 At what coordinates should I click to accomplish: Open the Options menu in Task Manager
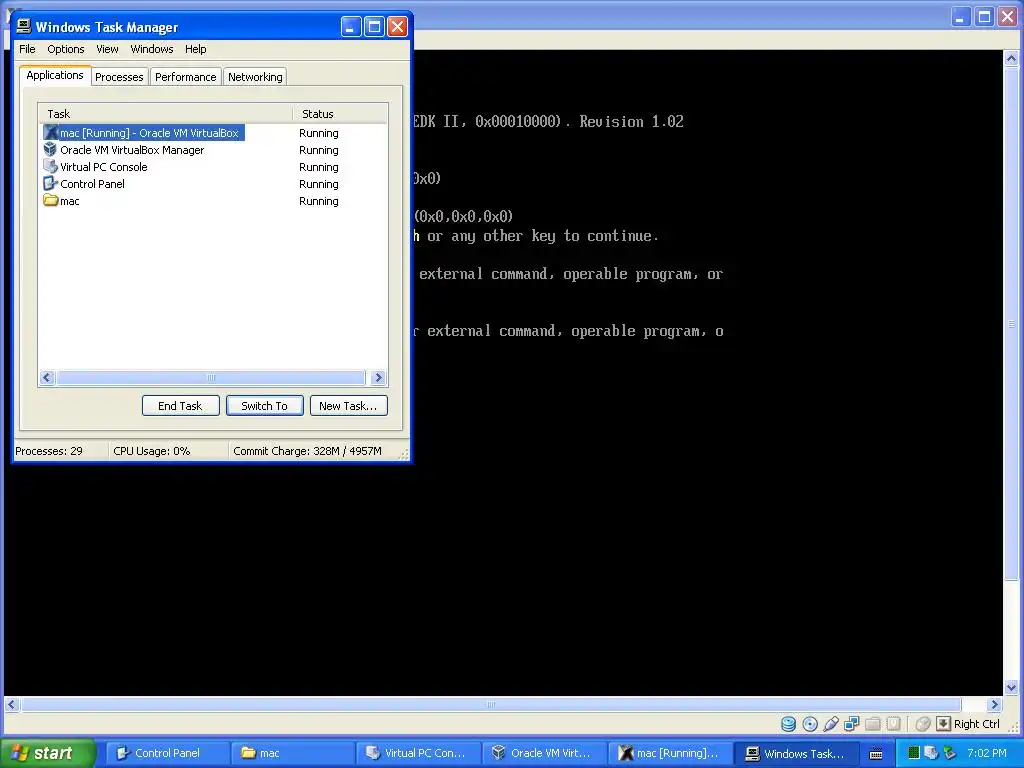click(65, 49)
